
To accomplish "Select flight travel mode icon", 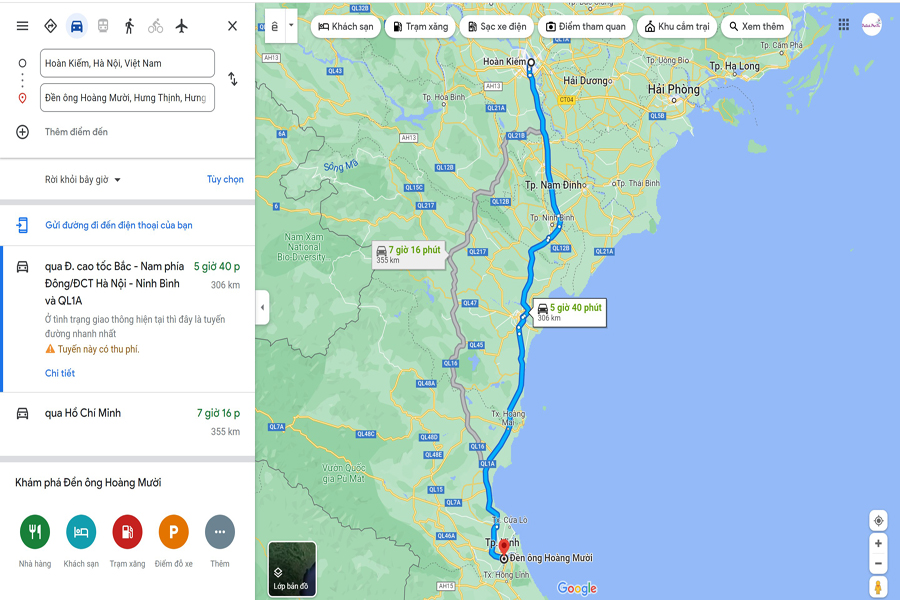I will pyautogui.click(x=182, y=26).
